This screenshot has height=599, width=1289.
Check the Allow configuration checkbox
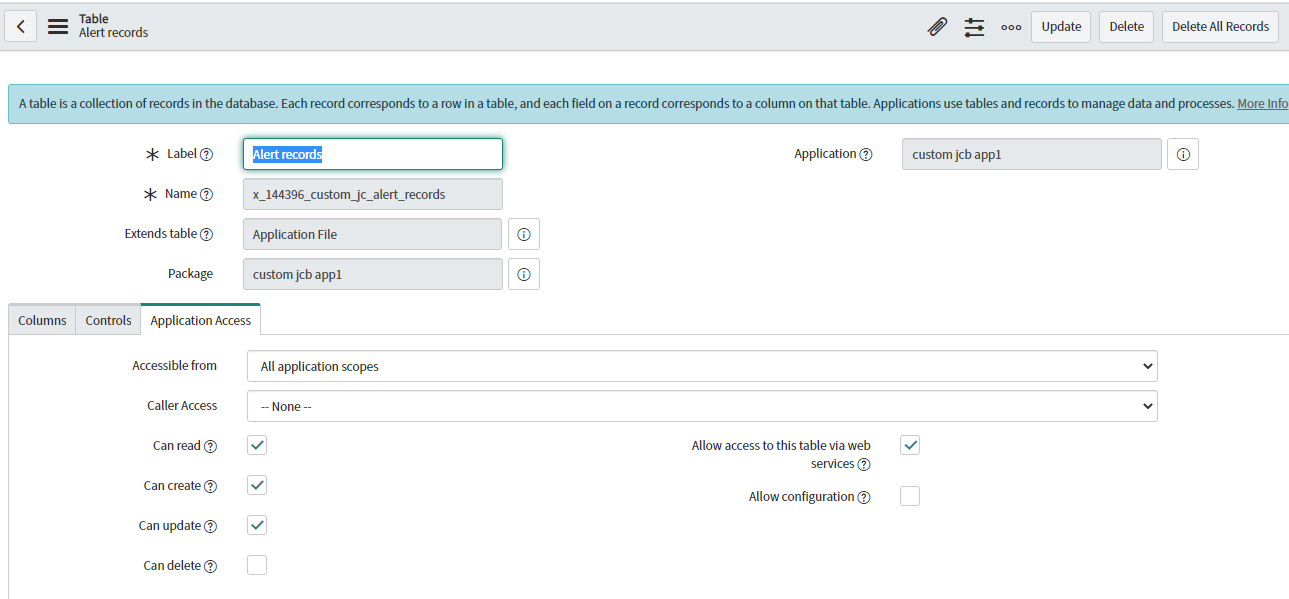pyautogui.click(x=910, y=496)
